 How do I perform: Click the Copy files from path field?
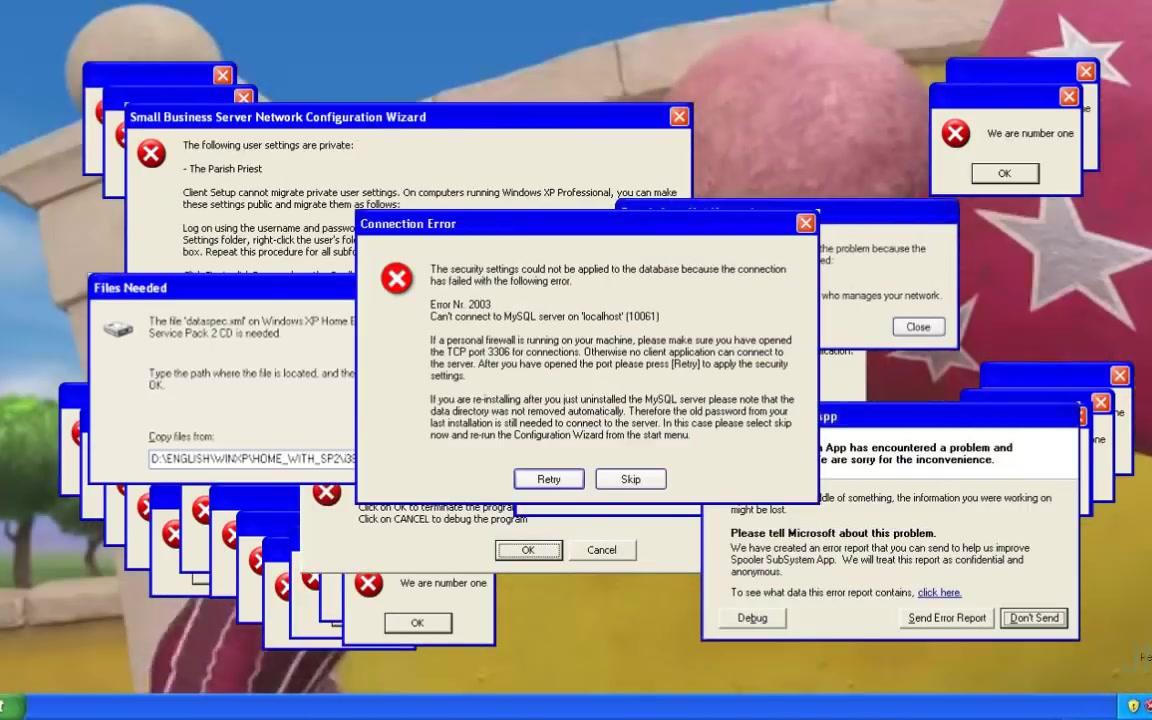(x=252, y=459)
